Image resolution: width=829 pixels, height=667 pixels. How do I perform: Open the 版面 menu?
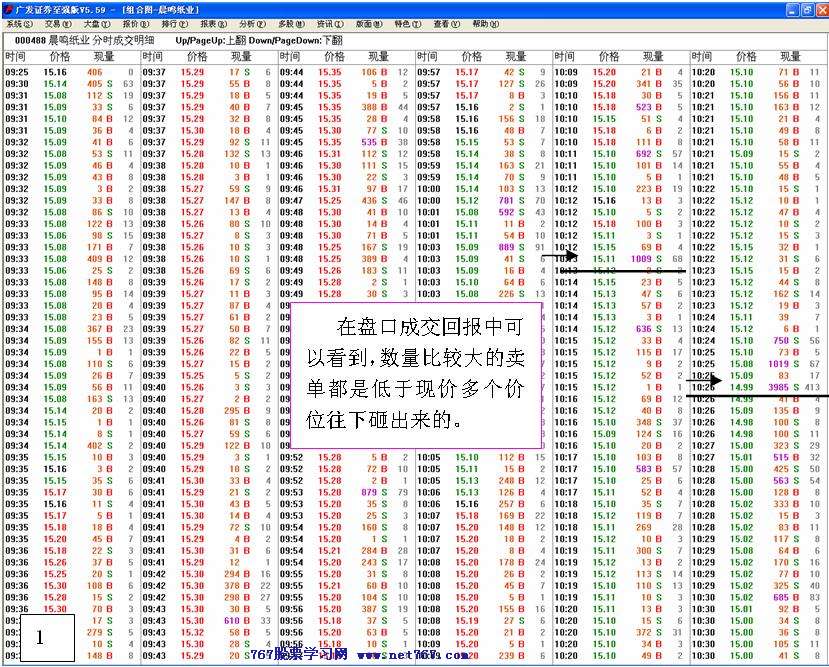point(369,24)
